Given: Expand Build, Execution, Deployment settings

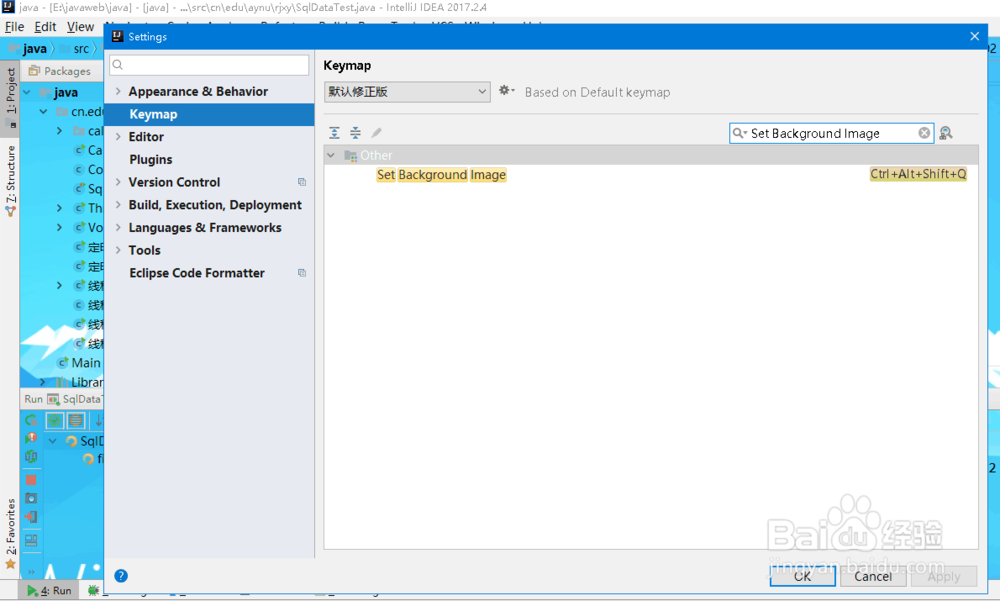Looking at the screenshot, I should pos(118,205).
